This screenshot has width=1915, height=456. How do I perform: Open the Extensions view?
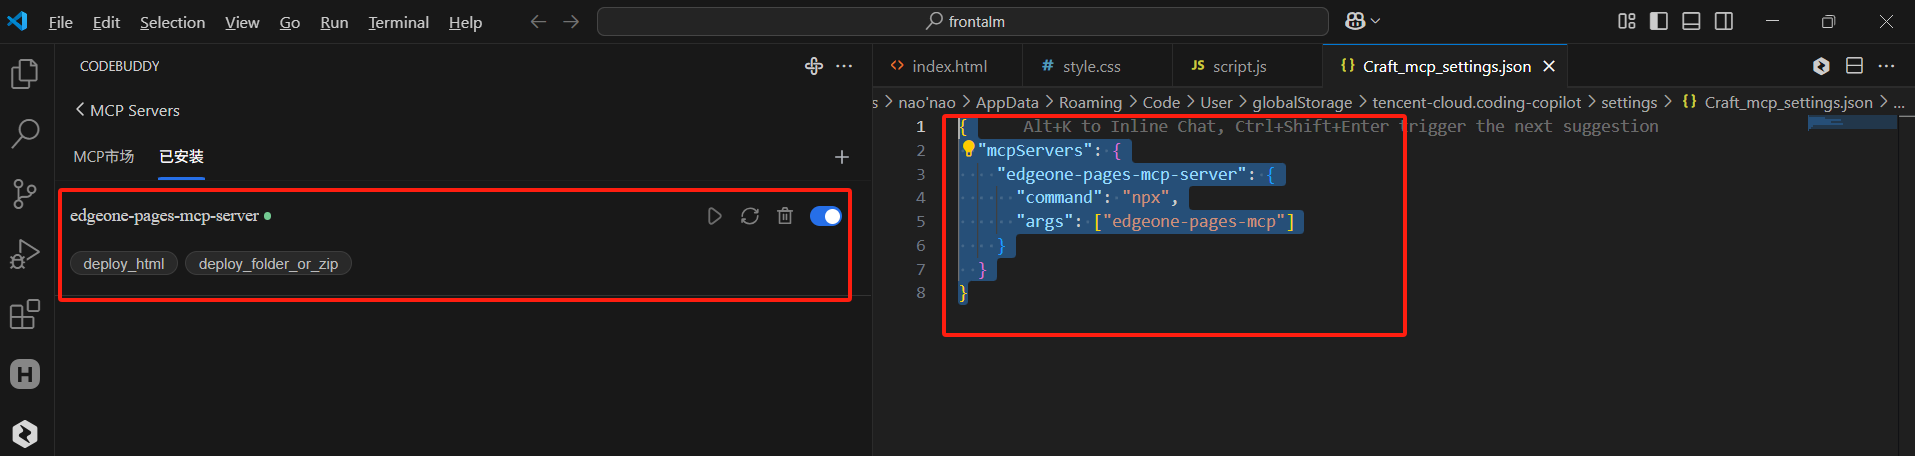pyautogui.click(x=25, y=314)
